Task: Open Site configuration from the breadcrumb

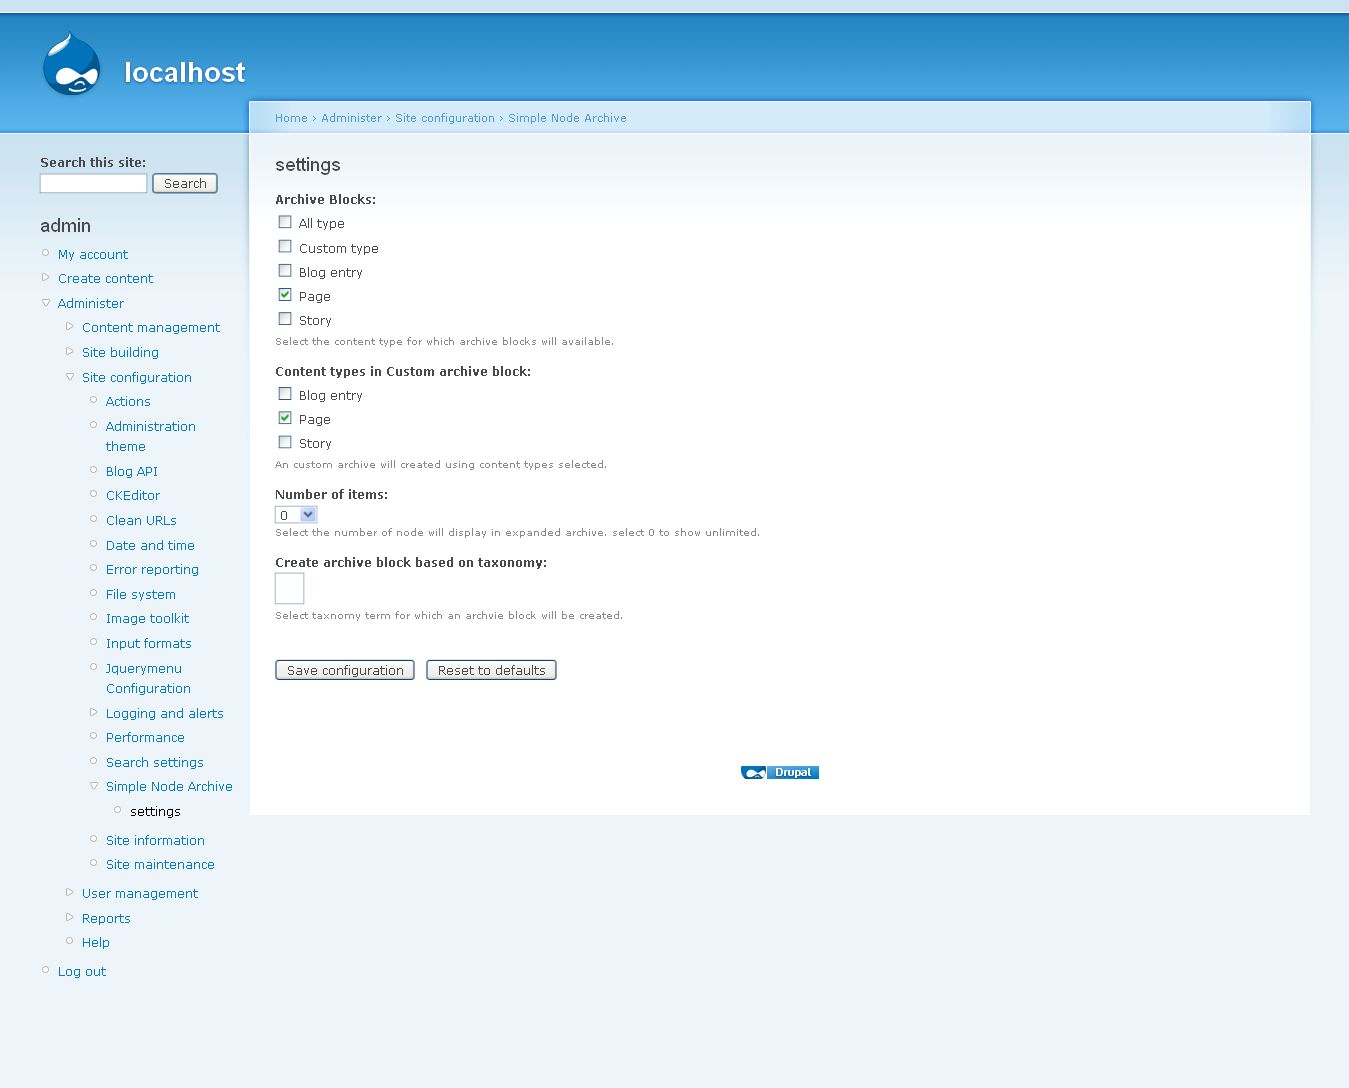Action: tap(445, 117)
